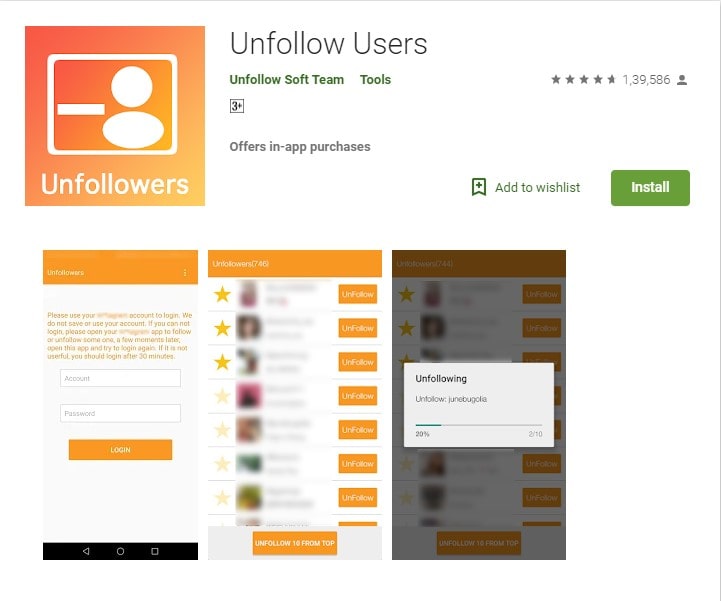Click the three-dot menu in login screenshot
The height and width of the screenshot is (601, 721).
click(x=185, y=273)
